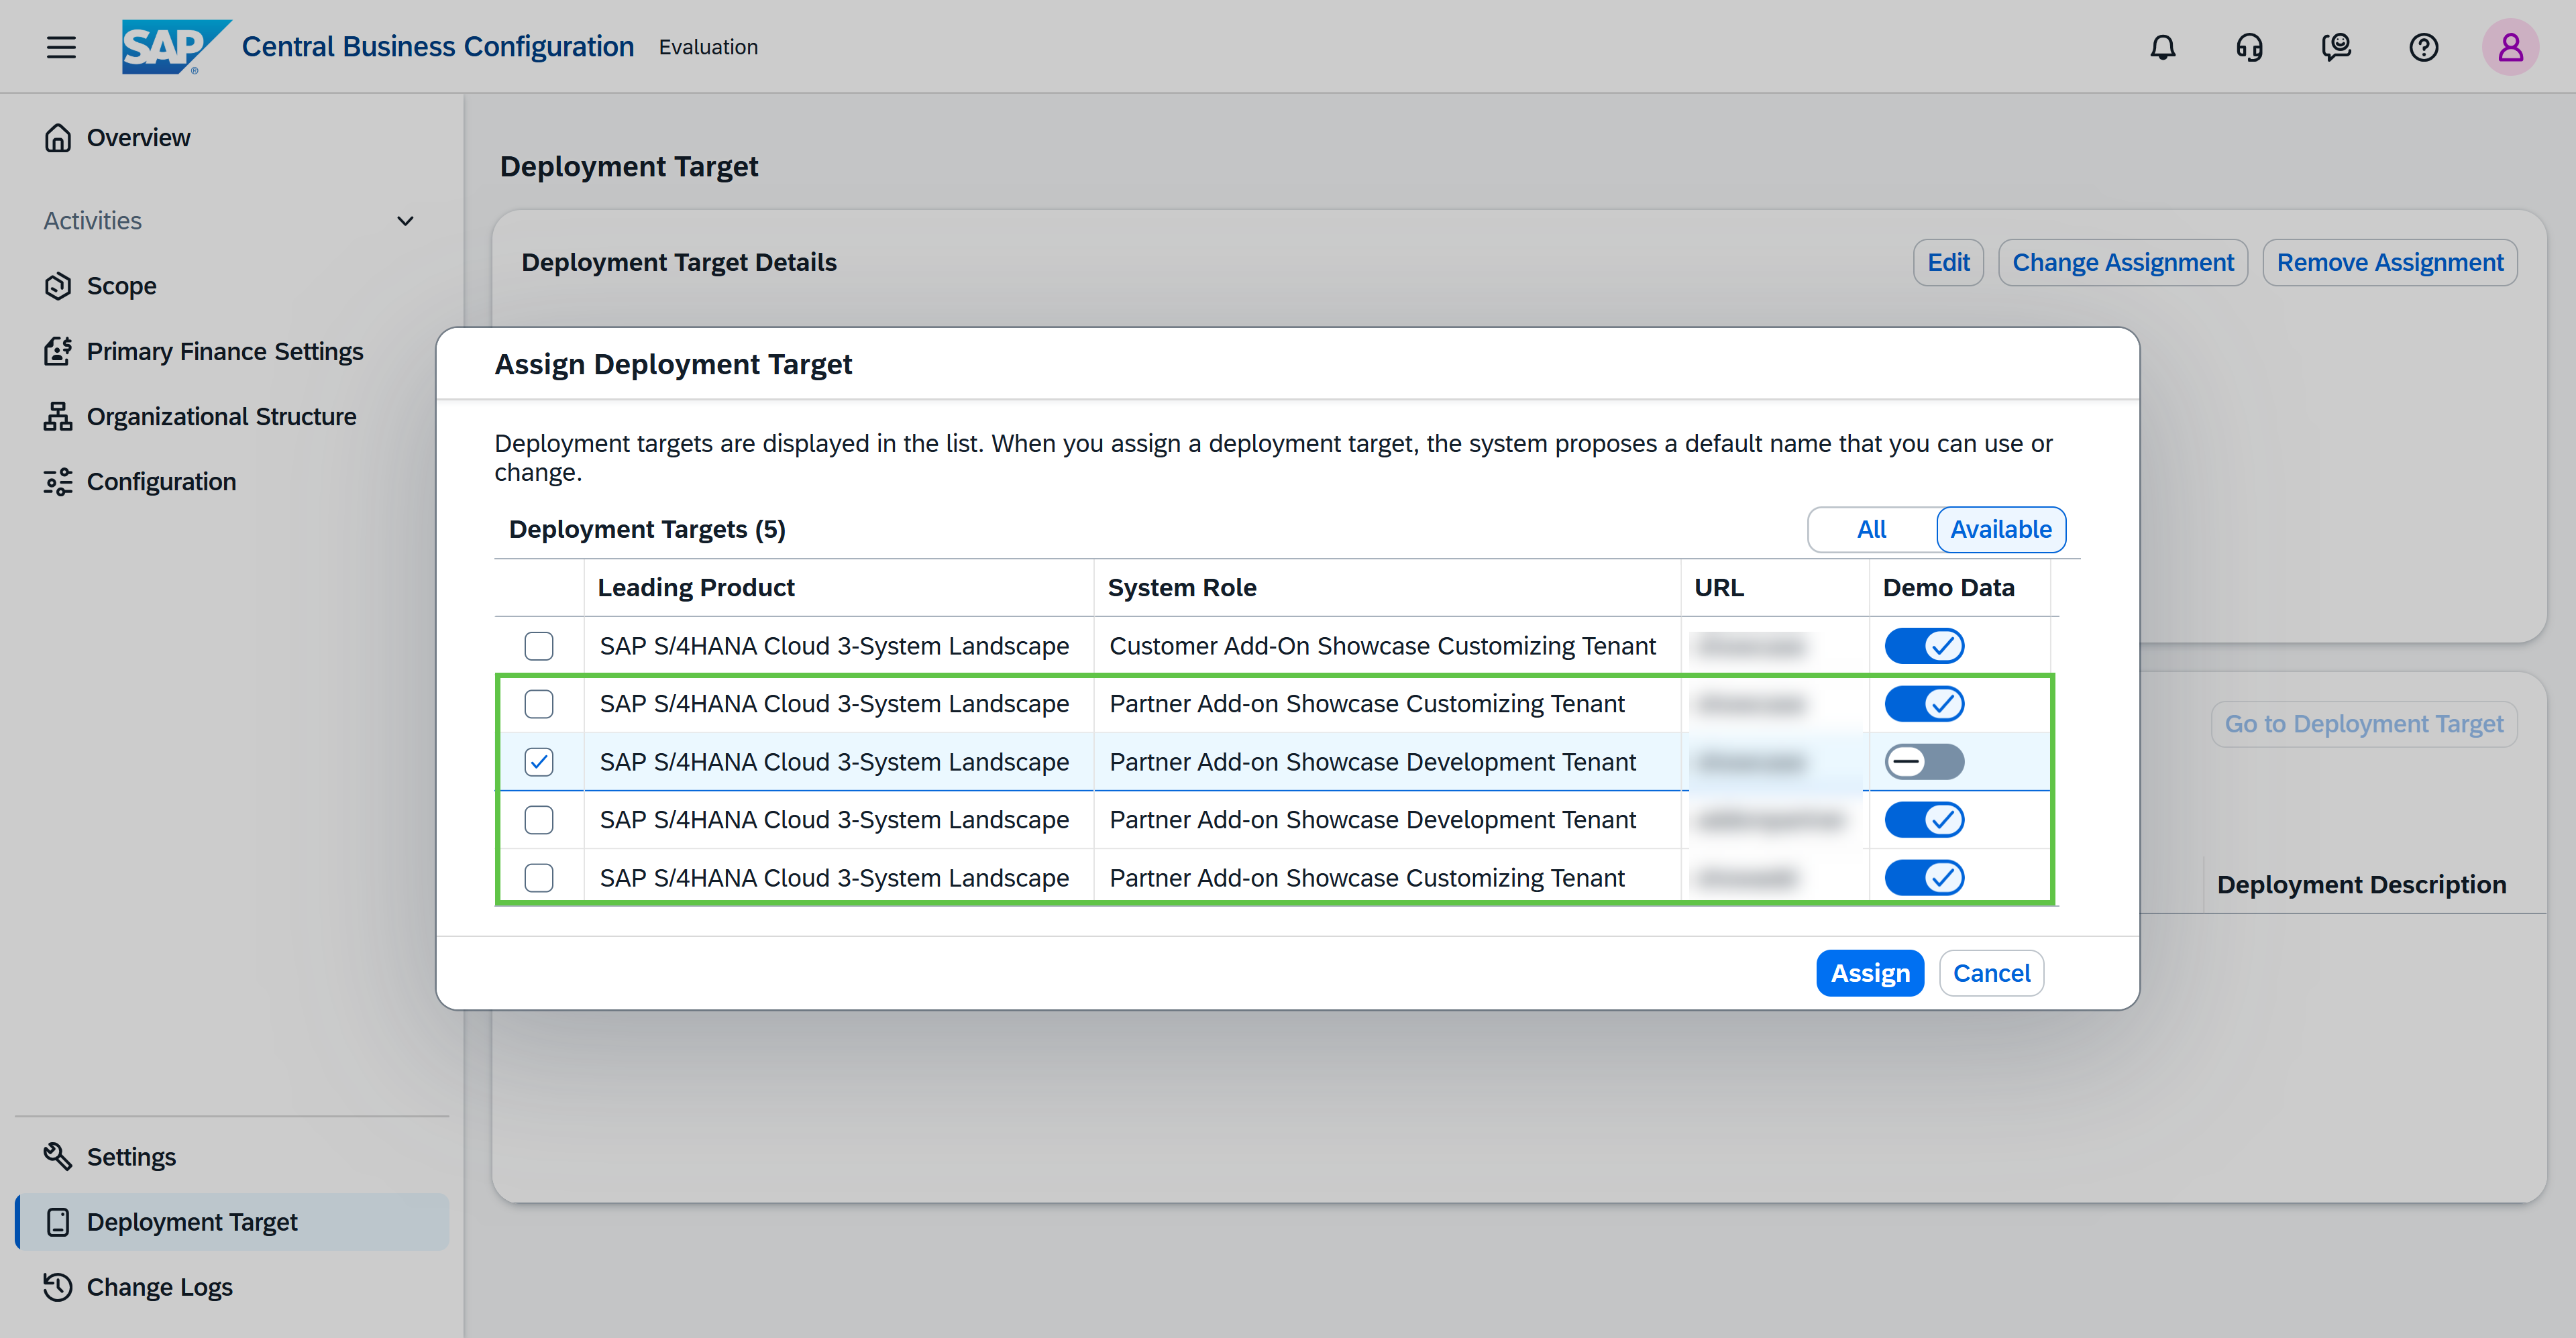Click the Settings wrench icon
The width and height of the screenshot is (2576, 1338).
[x=58, y=1156]
